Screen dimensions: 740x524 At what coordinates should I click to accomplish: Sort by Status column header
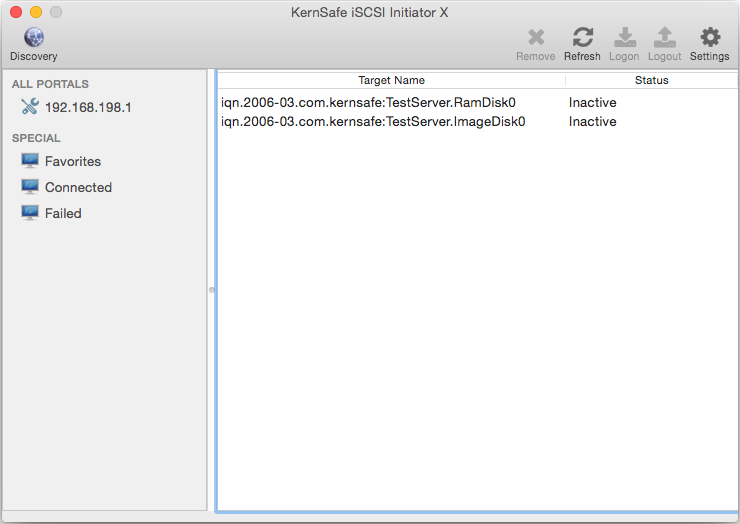coord(651,80)
